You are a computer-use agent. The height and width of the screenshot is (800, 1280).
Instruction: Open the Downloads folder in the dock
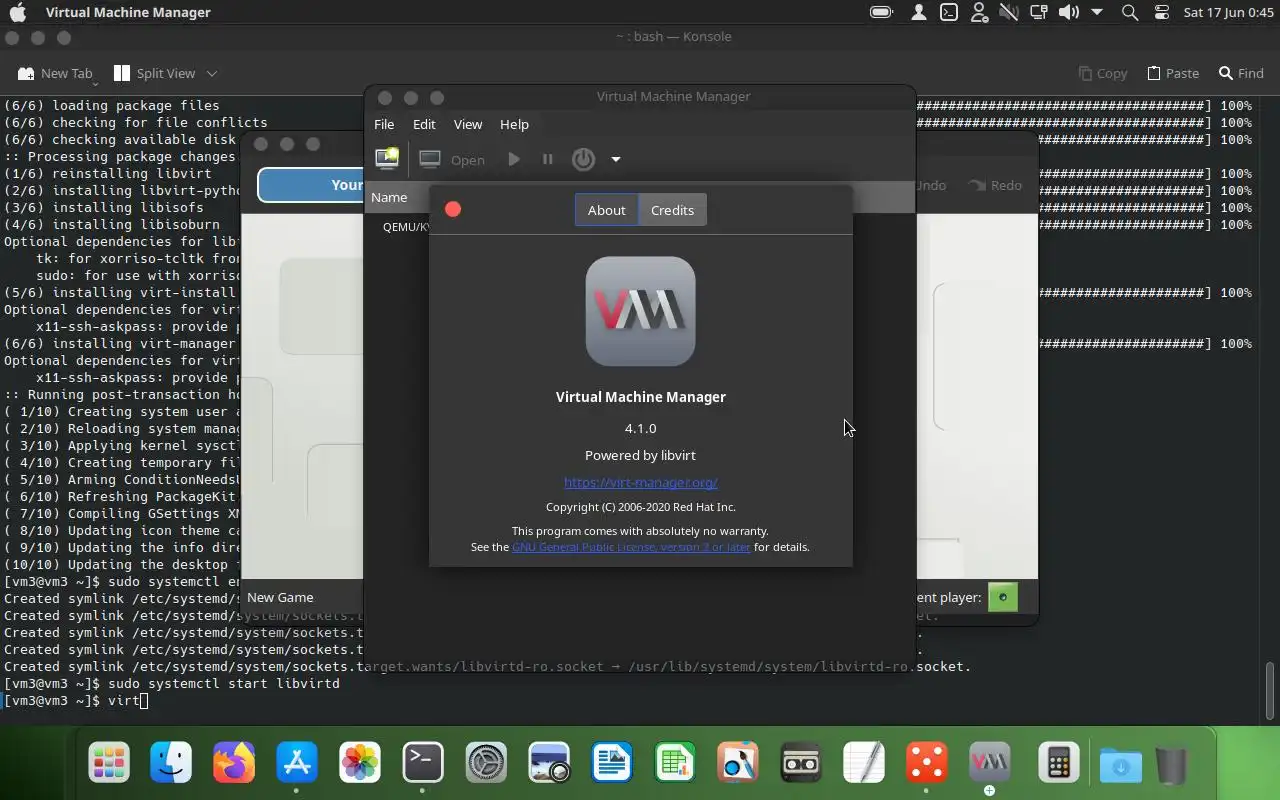point(1121,766)
